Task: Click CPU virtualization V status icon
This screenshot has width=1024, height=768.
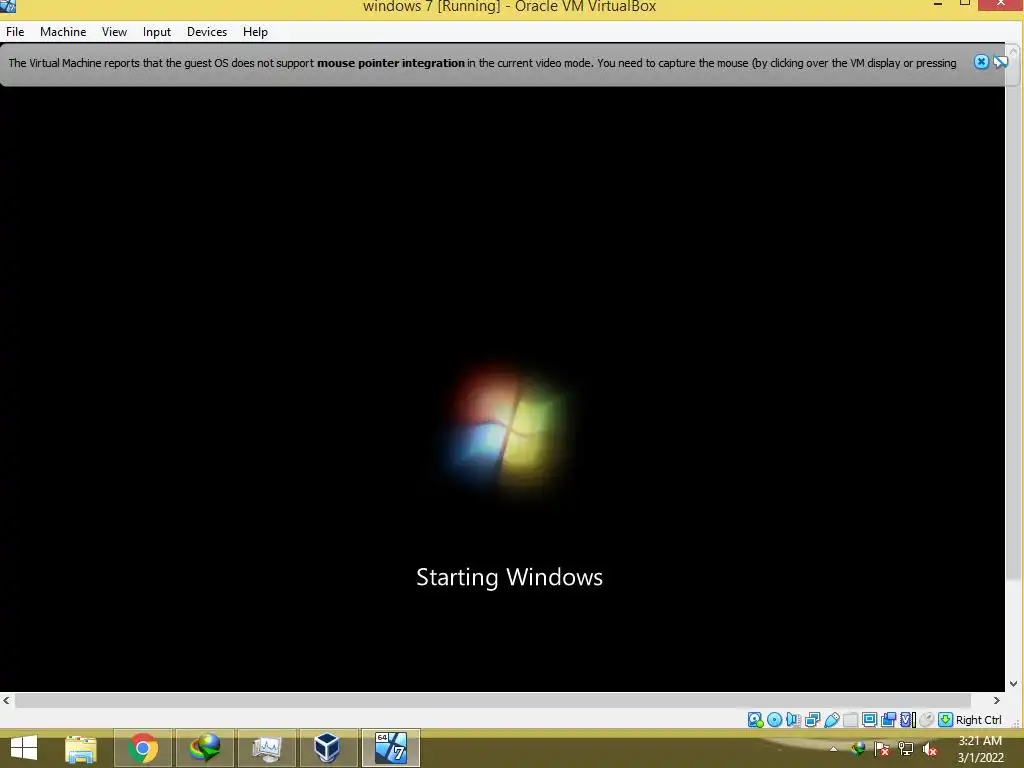Action: click(908, 720)
